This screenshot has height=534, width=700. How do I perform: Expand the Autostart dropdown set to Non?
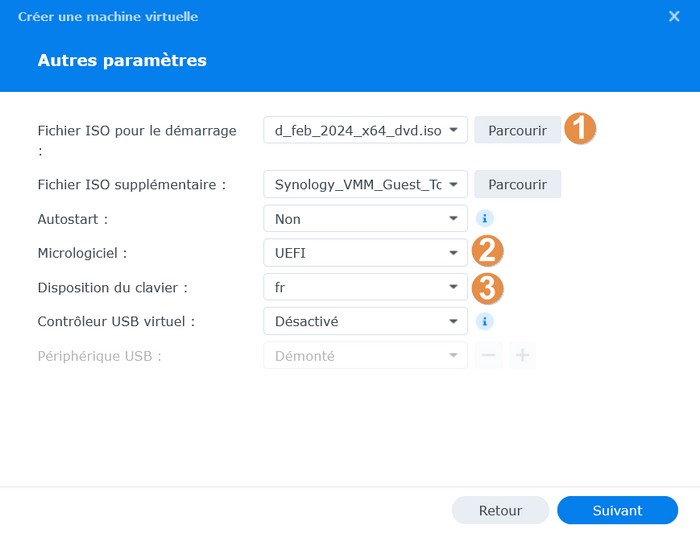click(x=365, y=218)
